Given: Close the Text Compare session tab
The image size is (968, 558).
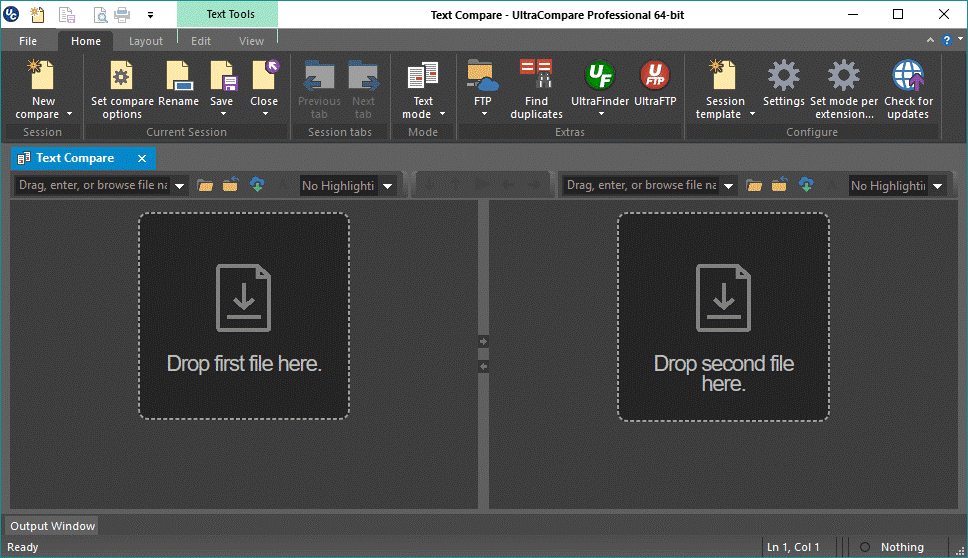Looking at the screenshot, I should point(142,159).
